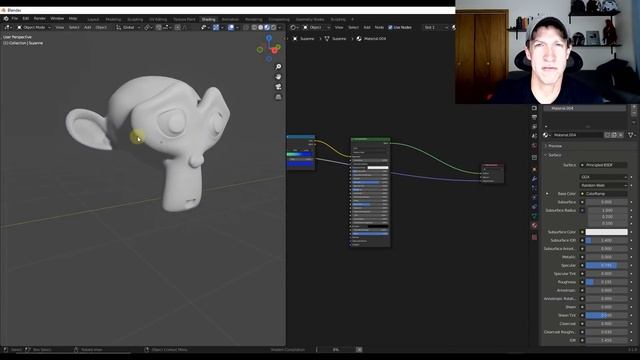Open the Output properties tab icon
Screen dimensions: 640x360
534,118
